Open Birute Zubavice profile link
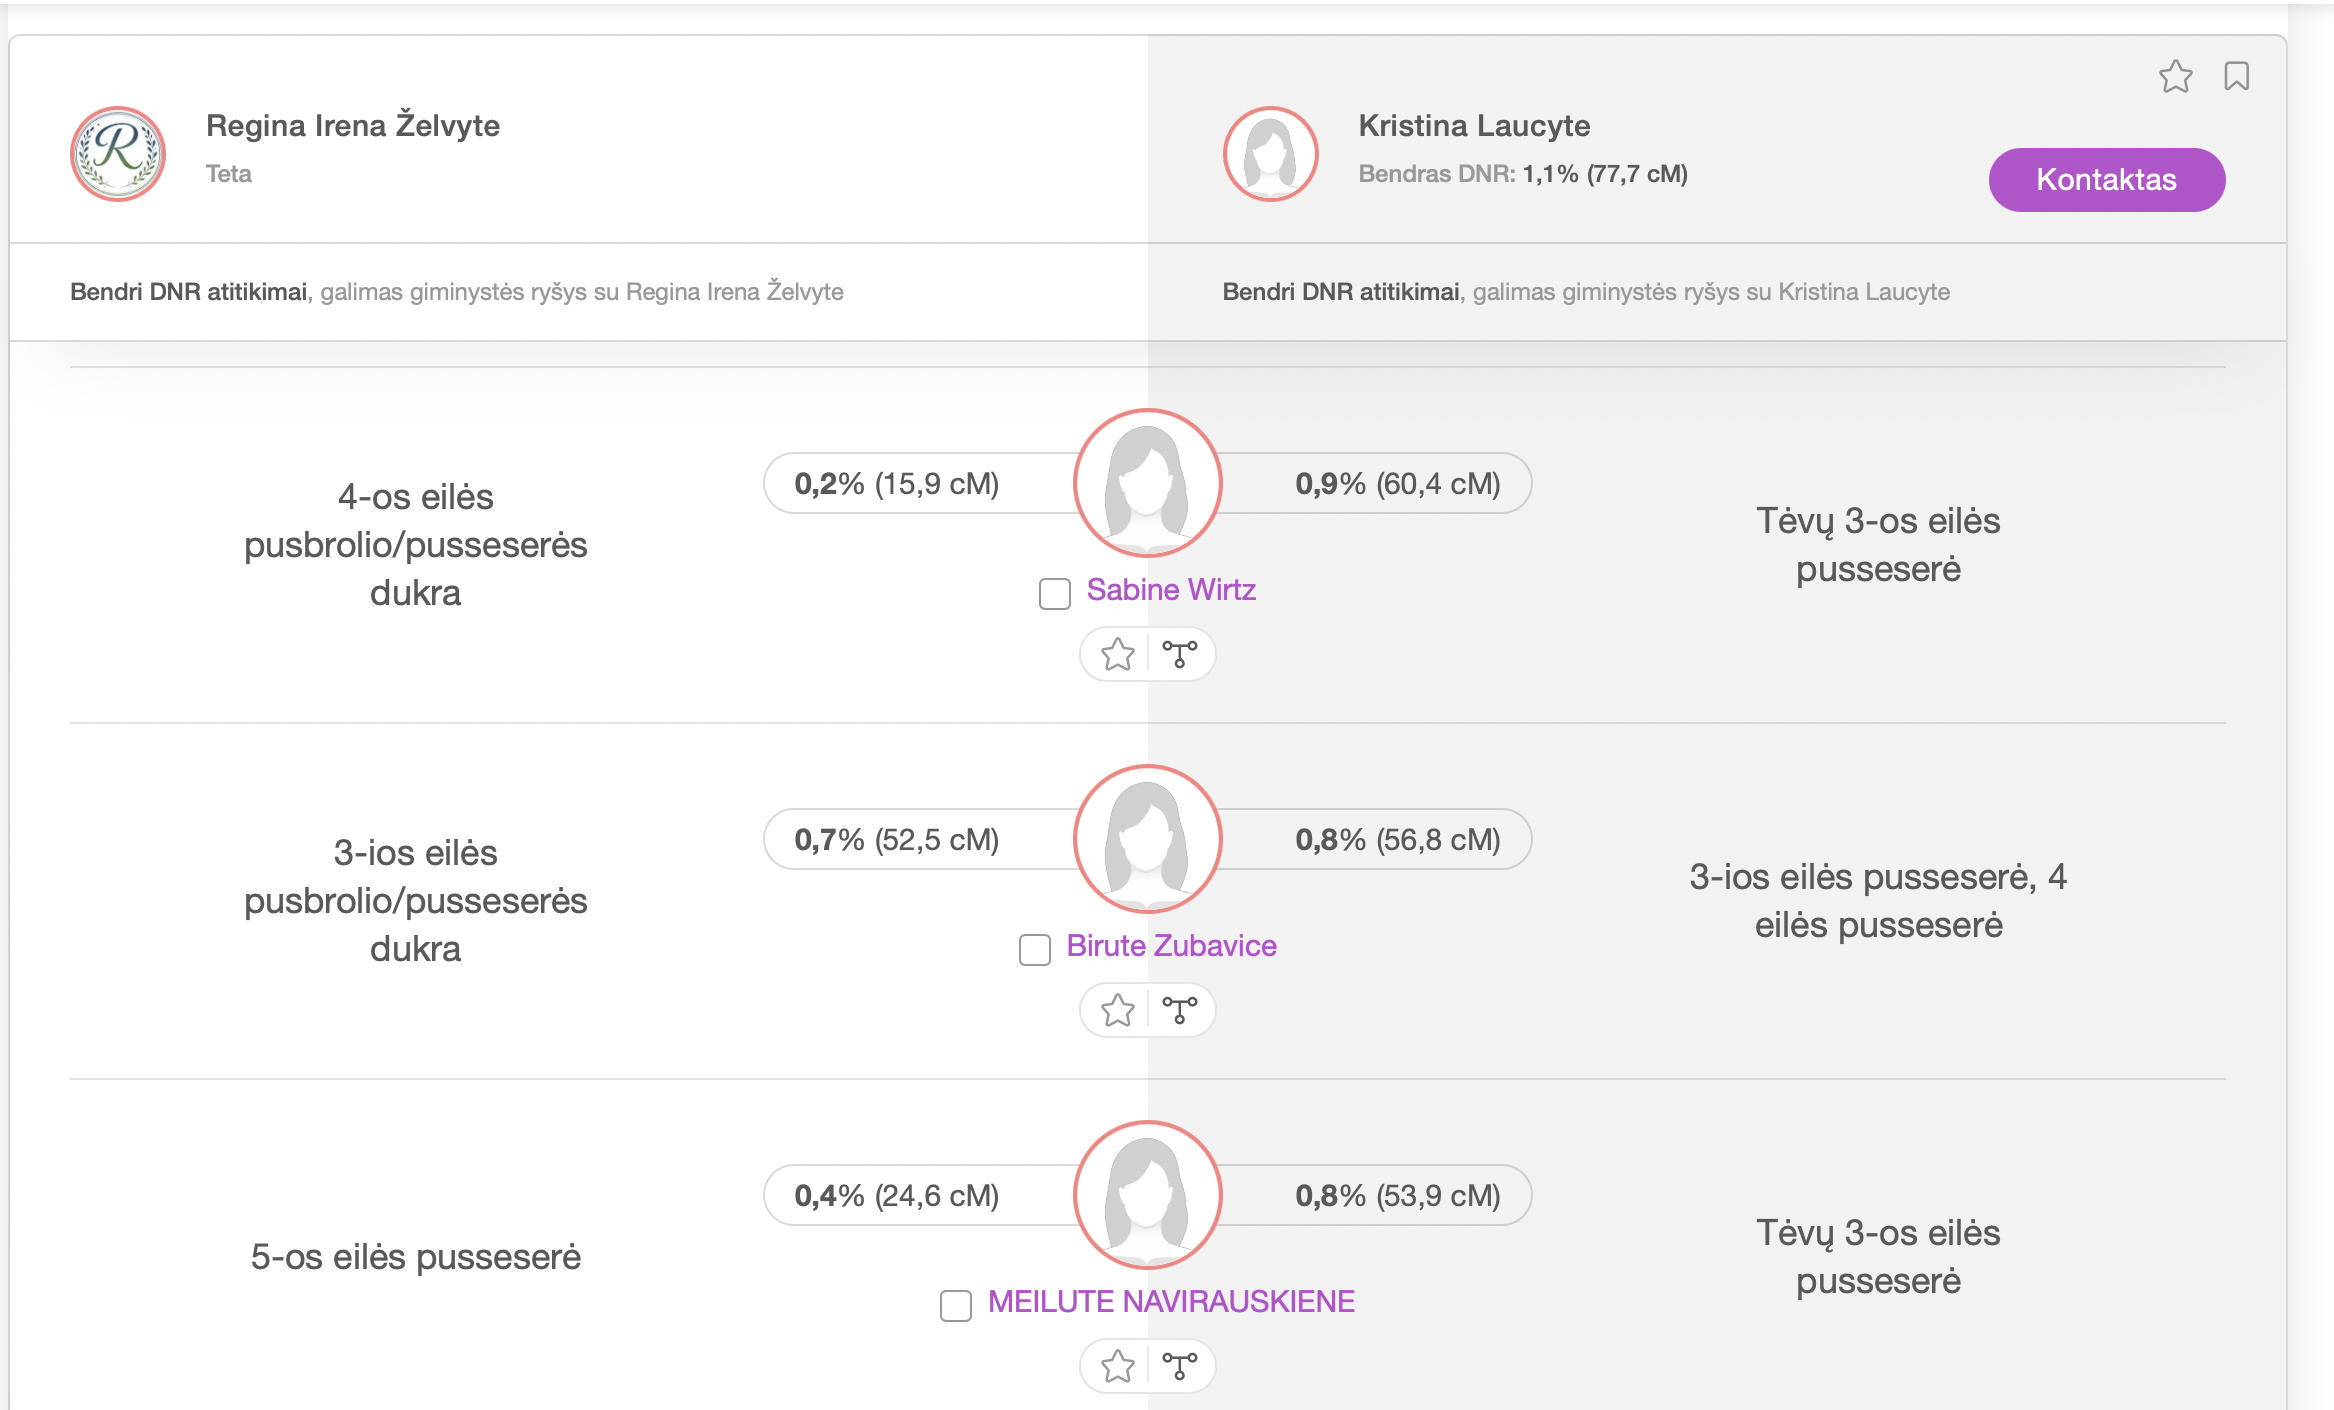2334x1410 pixels. (x=1171, y=946)
